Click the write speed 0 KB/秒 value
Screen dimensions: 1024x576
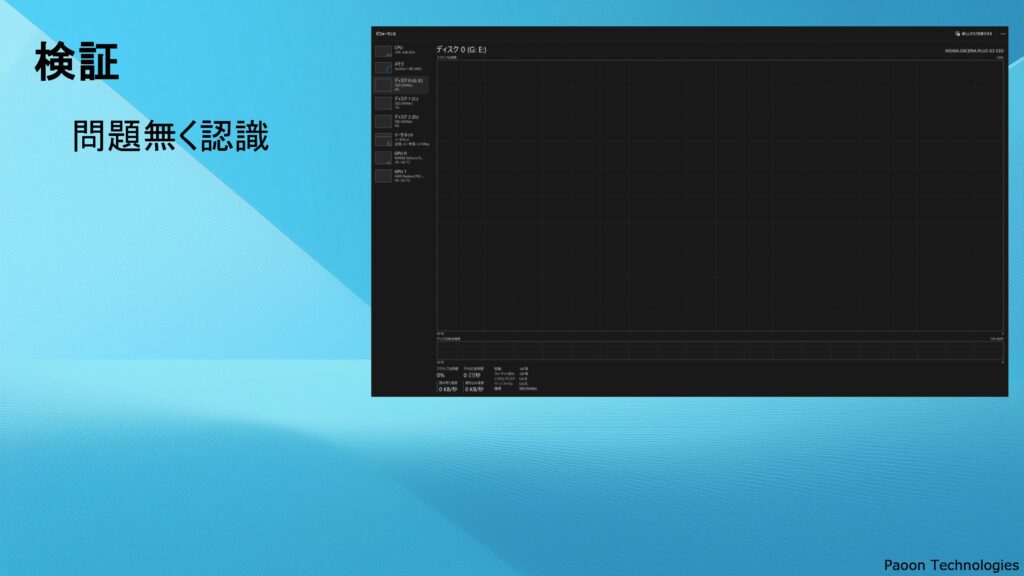474,388
